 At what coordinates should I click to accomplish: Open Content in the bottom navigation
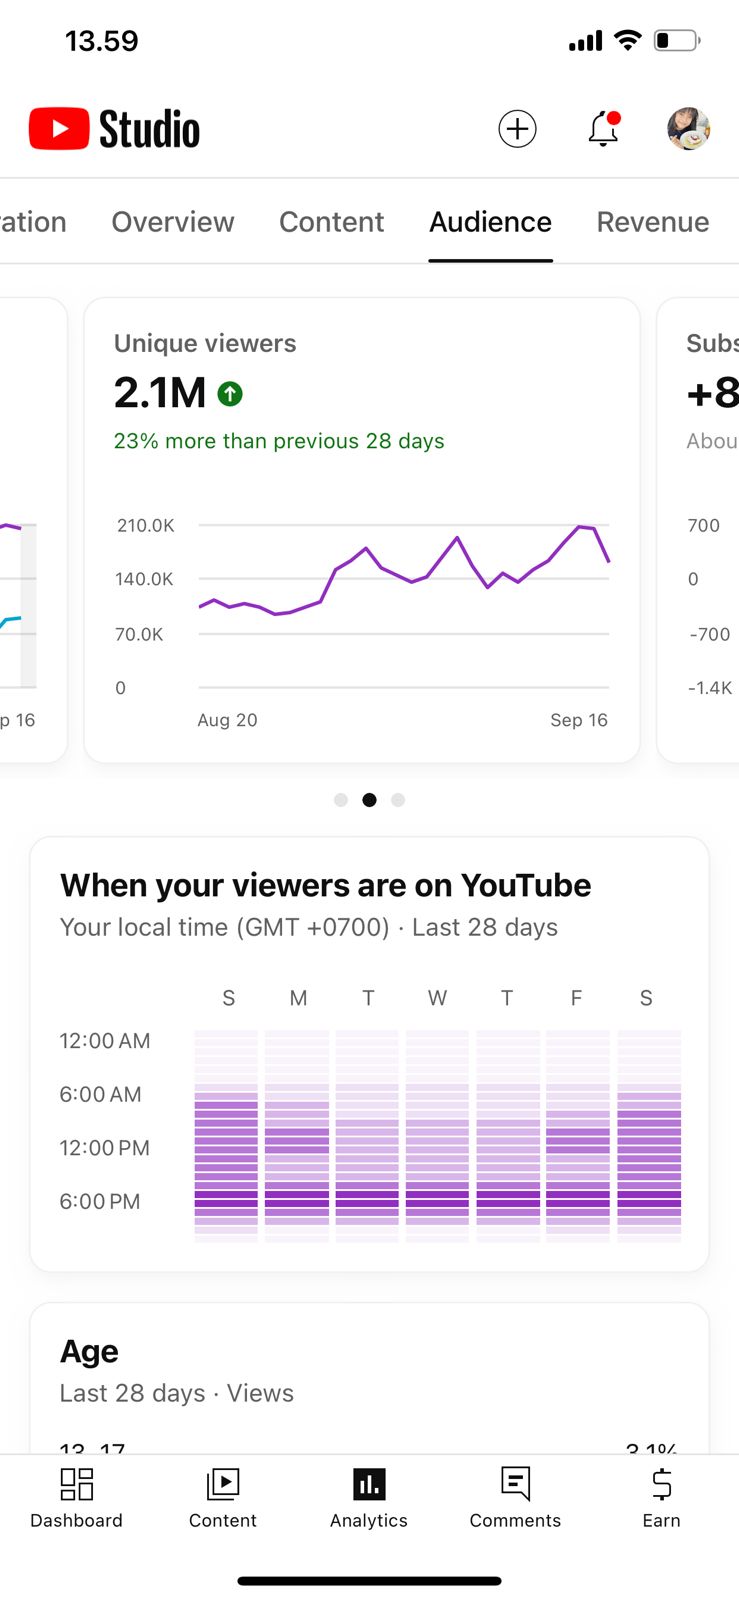[223, 1497]
